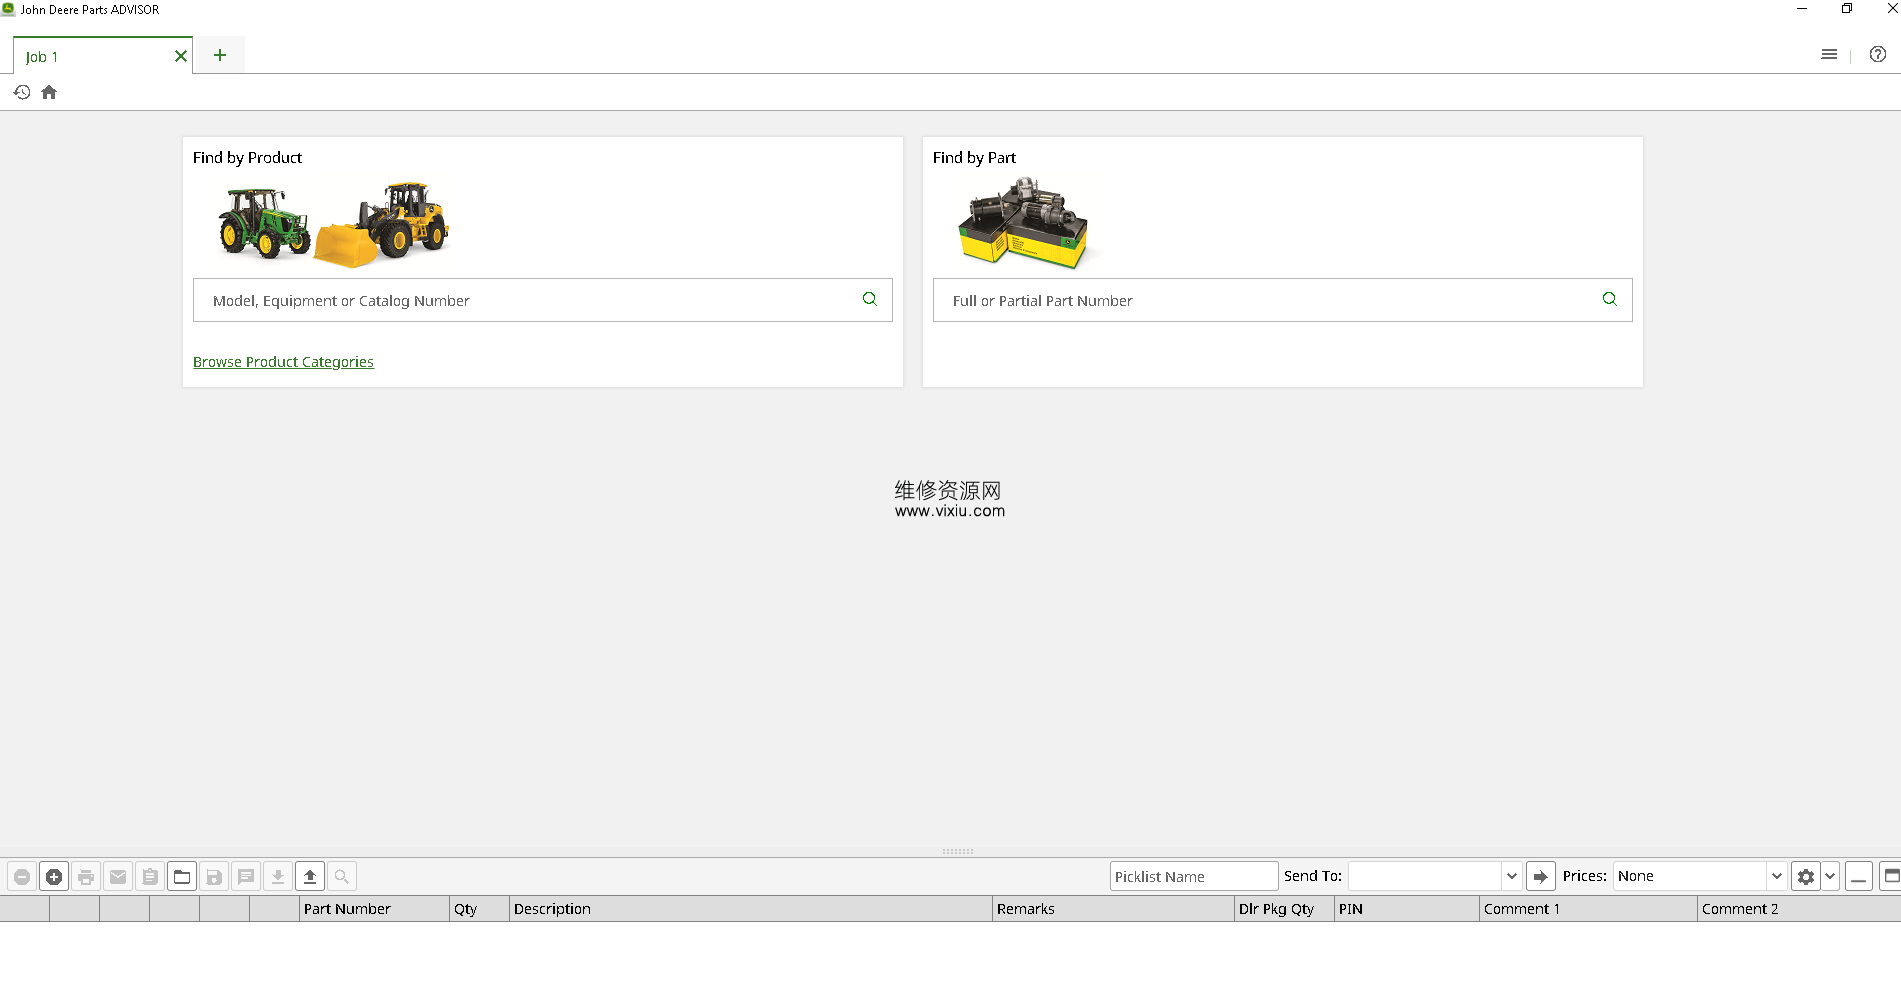Open the history icon below Job 1 tab
The width and height of the screenshot is (1901, 1000).
22,92
